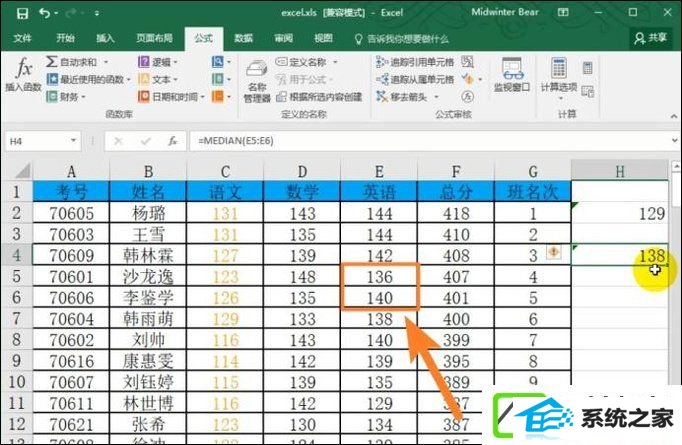Switch to the Page Layout tab
This screenshot has width=682, height=445.
(x=154, y=38)
